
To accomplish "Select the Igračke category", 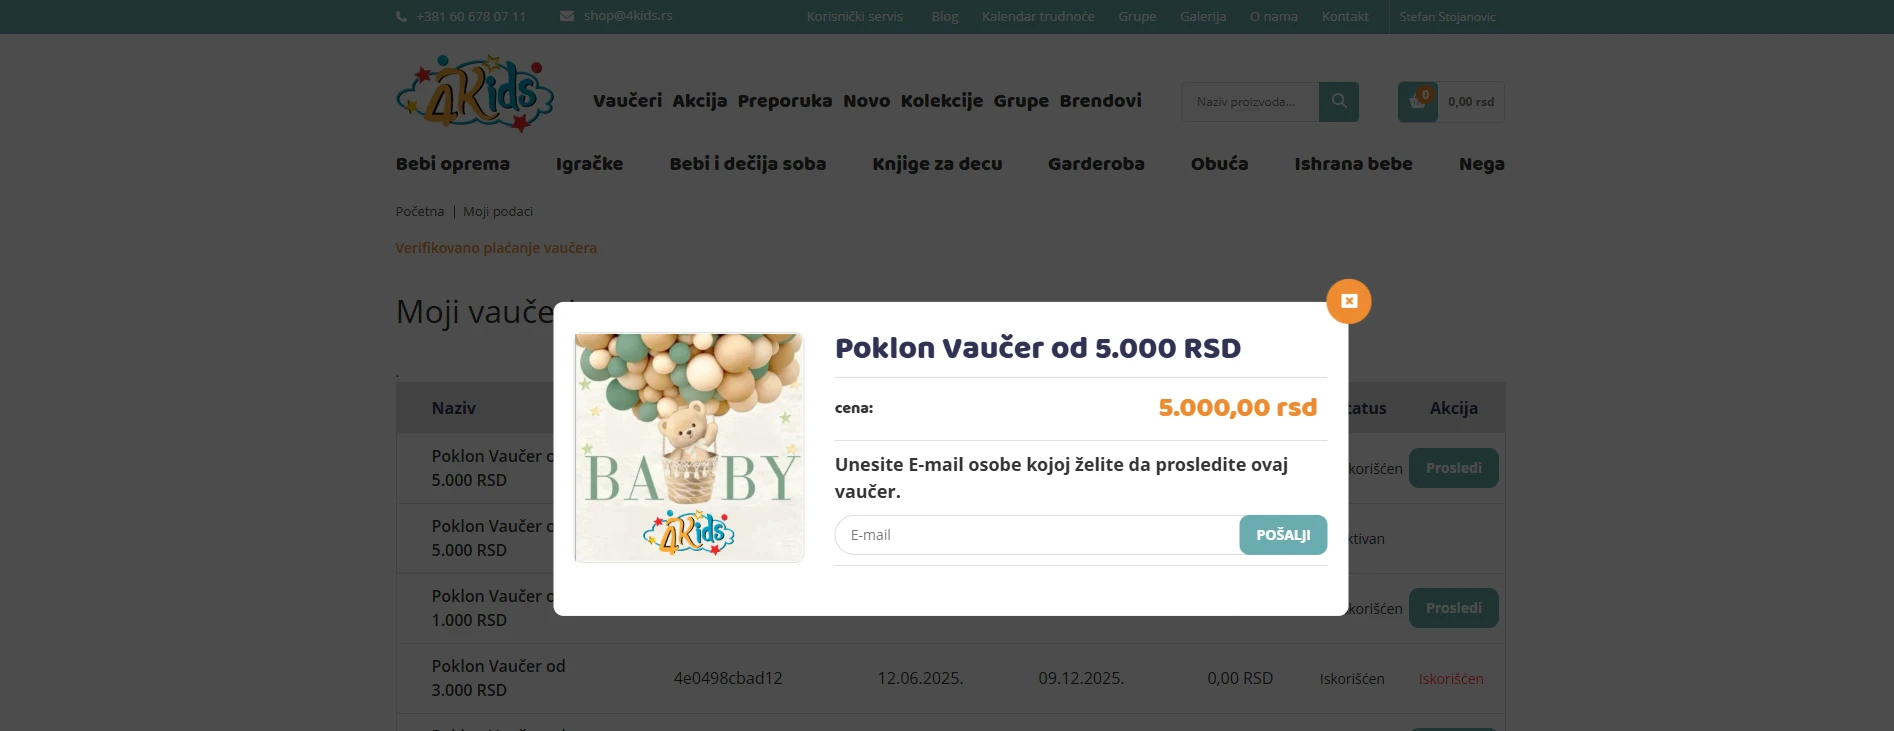I will pos(589,164).
